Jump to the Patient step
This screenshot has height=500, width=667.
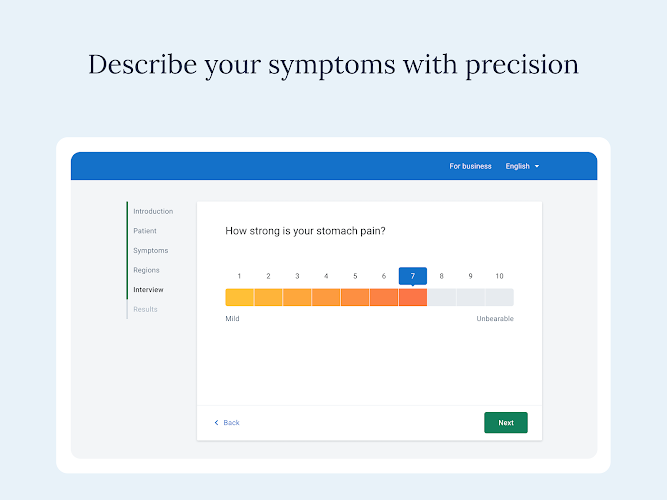(x=145, y=231)
